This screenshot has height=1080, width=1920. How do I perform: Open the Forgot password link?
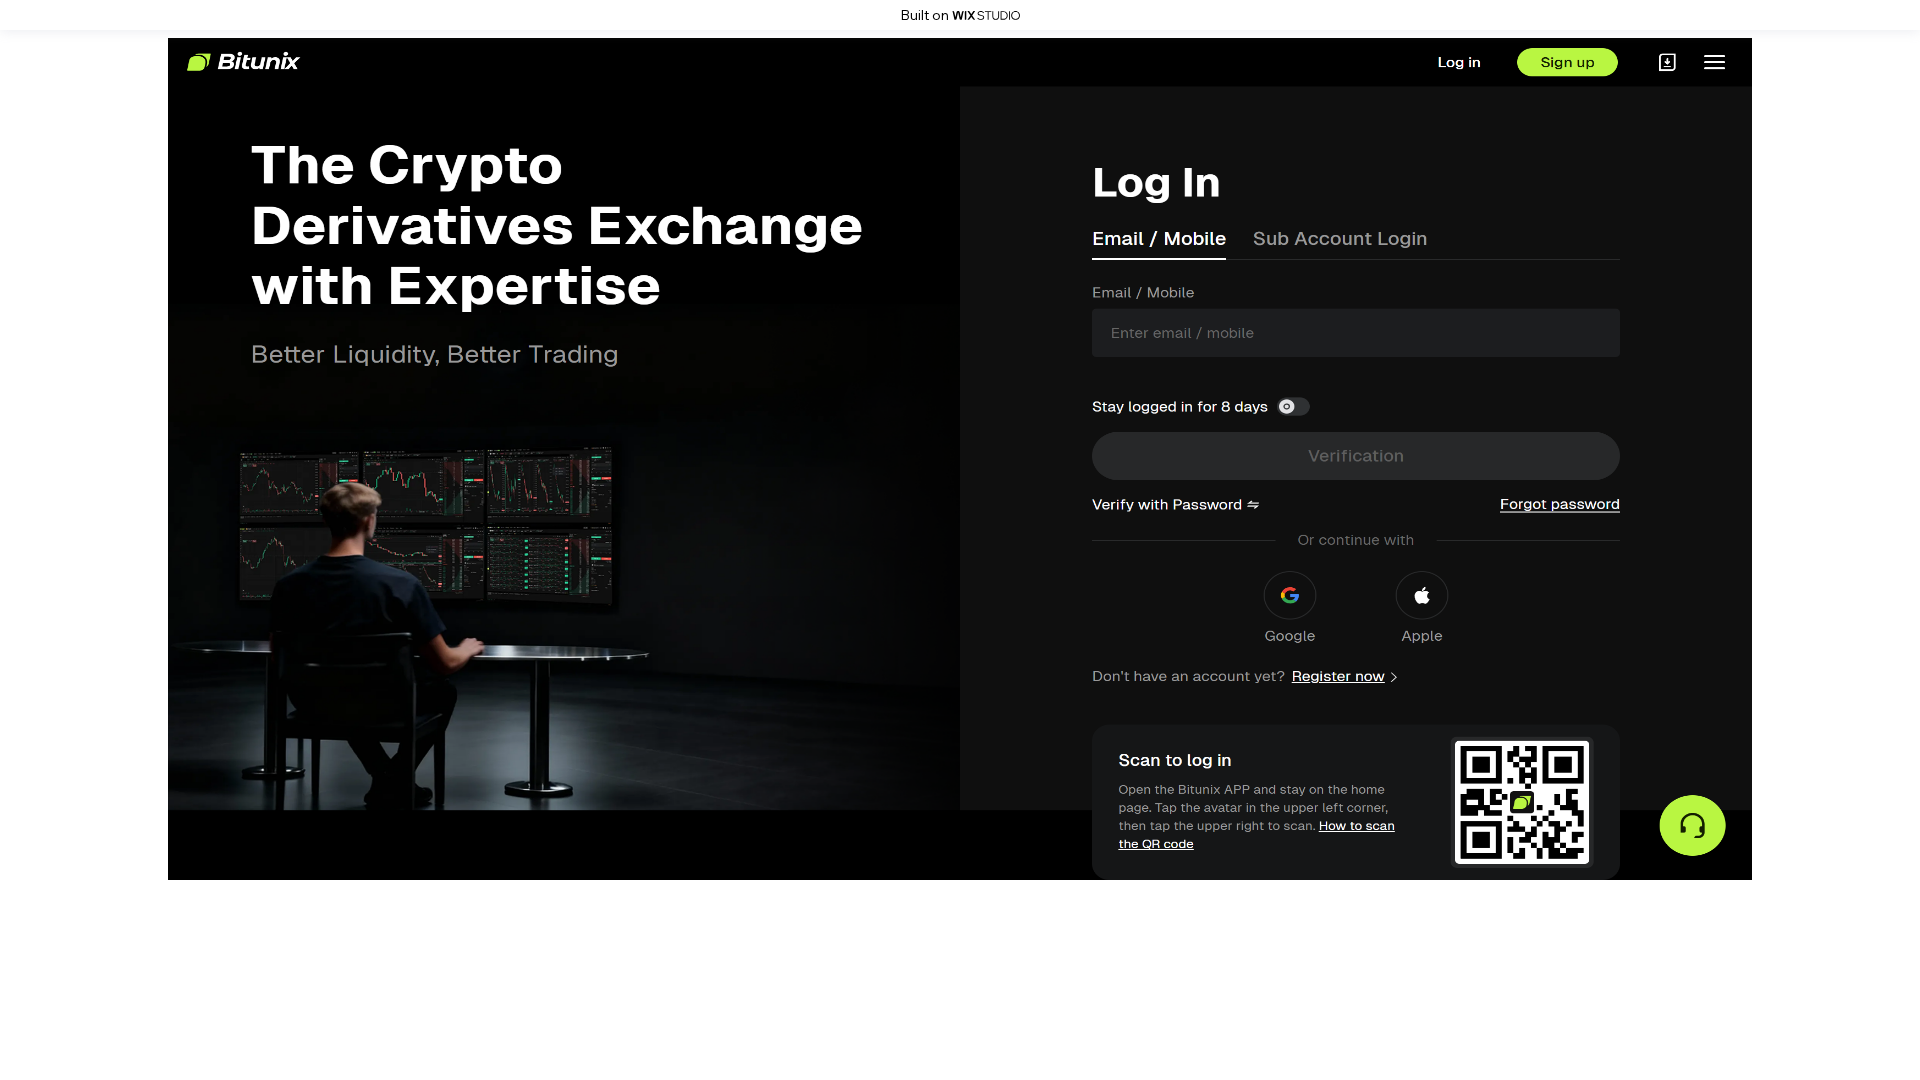point(1559,505)
